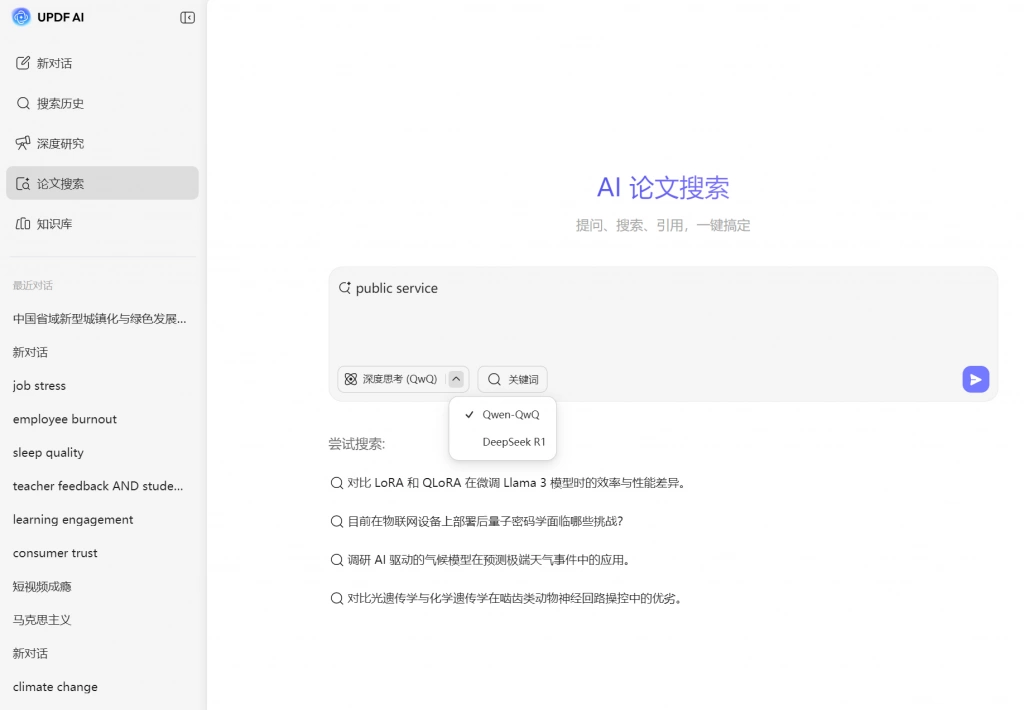Click search icon beside AI climate model suggestion
The height and width of the screenshot is (710, 1024).
(x=336, y=560)
